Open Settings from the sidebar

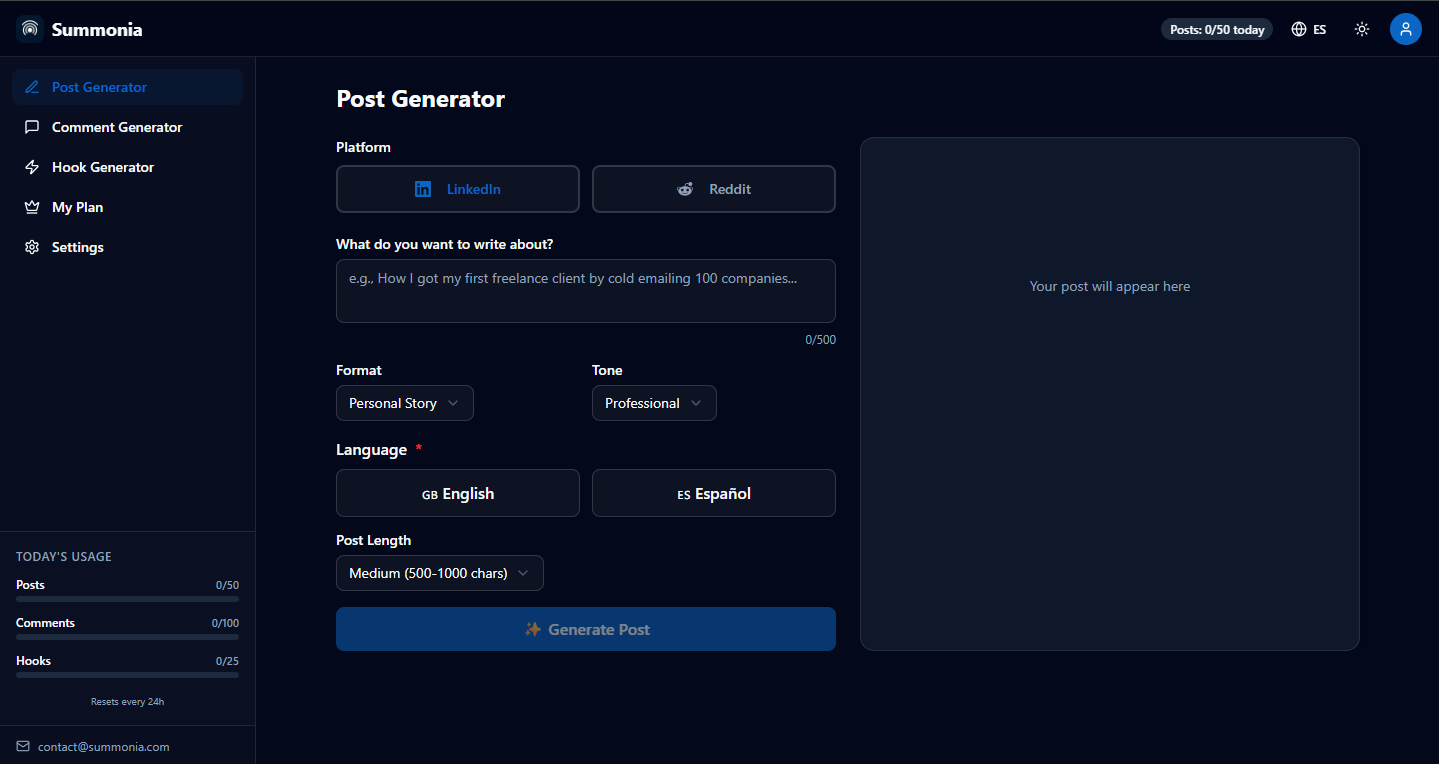128,247
